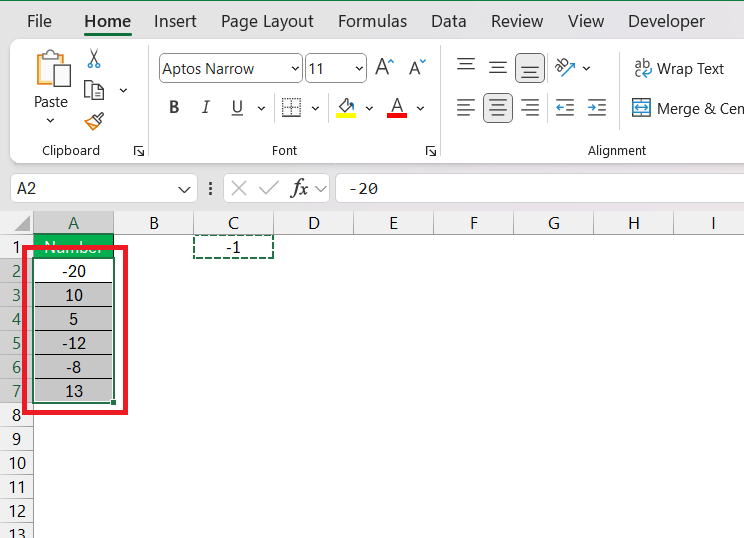Image resolution: width=744 pixels, height=538 pixels.
Task: Expand fill color palette arrow
Action: (369, 108)
